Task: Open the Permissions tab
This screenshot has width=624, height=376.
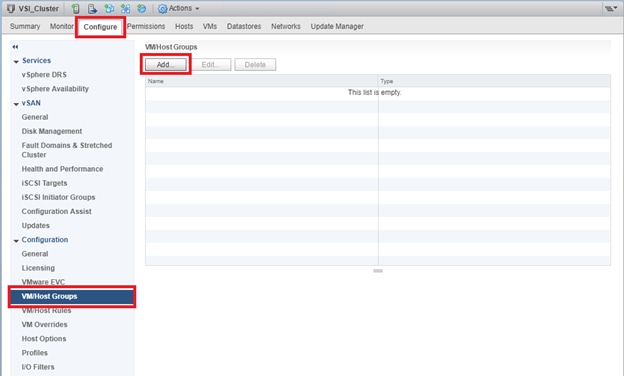Action: tap(146, 26)
